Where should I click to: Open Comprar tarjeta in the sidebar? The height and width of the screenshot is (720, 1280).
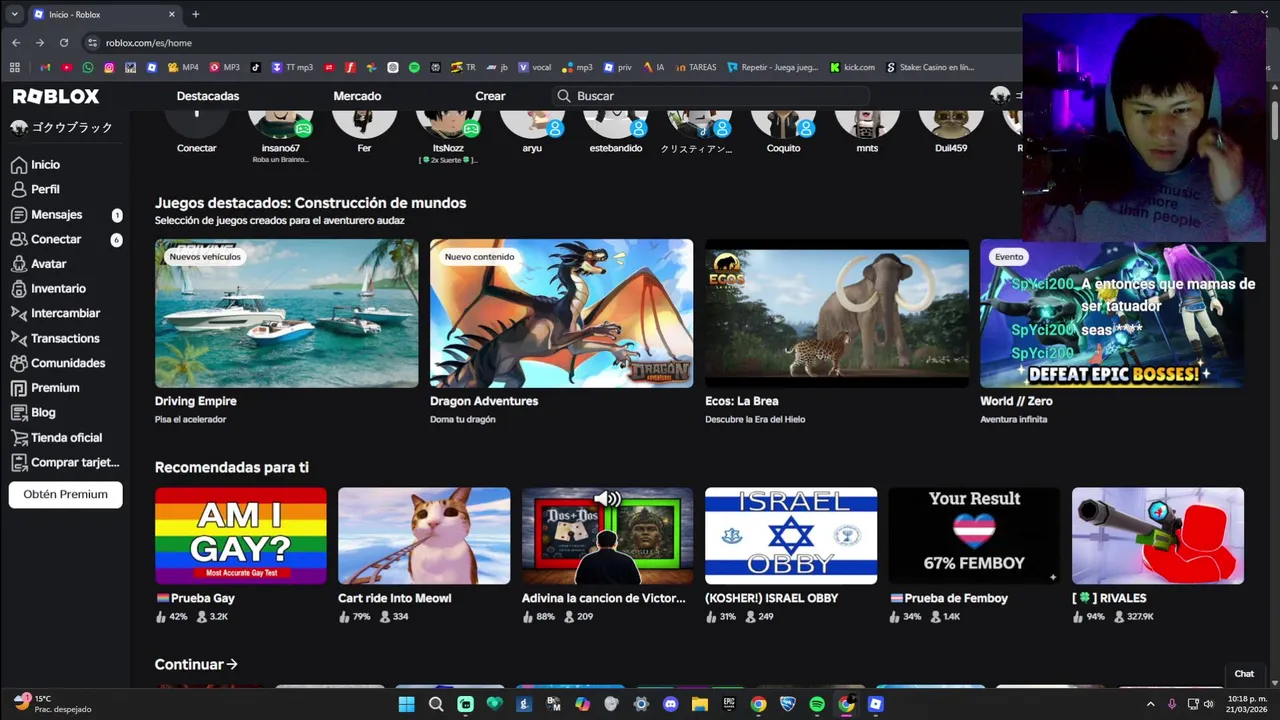[64, 463]
